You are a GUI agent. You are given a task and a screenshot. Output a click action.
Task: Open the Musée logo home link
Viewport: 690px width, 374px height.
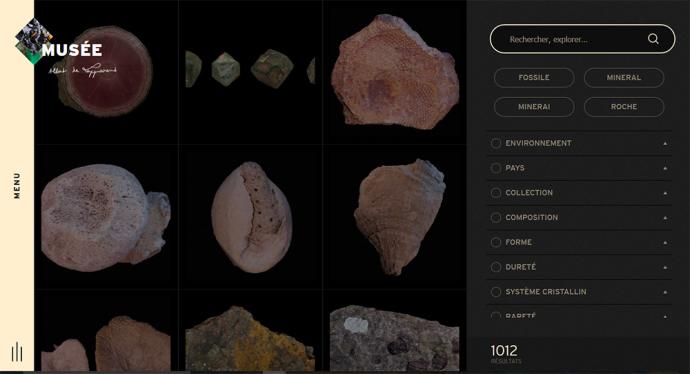[x=66, y=48]
